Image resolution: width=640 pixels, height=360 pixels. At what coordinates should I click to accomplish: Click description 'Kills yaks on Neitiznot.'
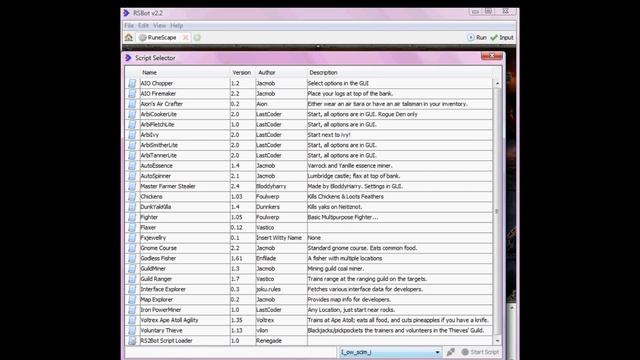click(x=335, y=207)
